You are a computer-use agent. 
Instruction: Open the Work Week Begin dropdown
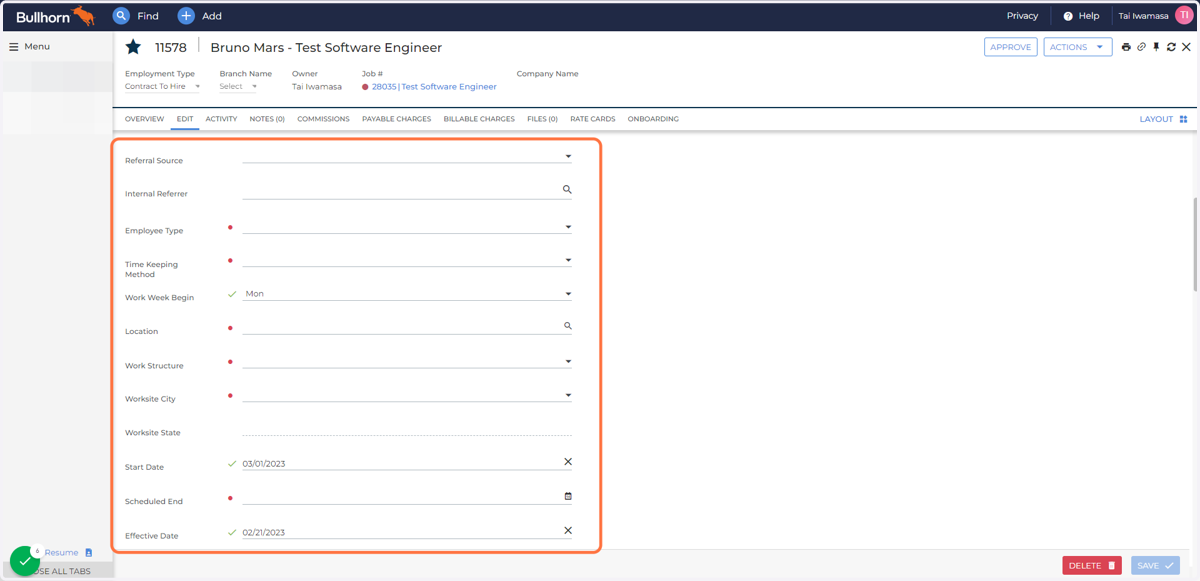coord(568,294)
